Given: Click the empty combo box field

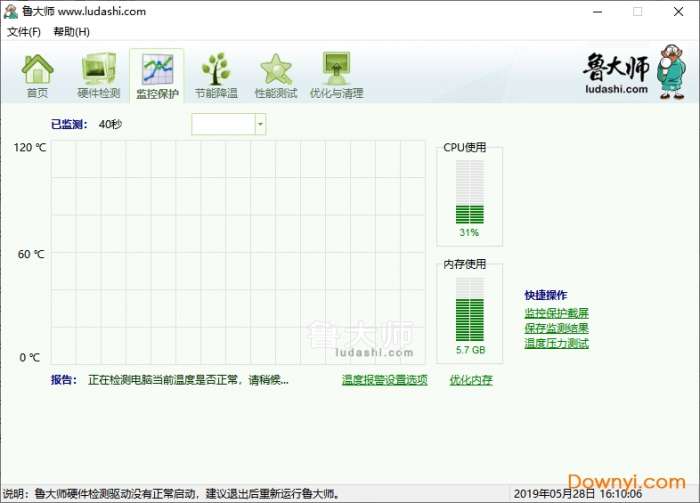Looking at the screenshot, I should [223, 124].
